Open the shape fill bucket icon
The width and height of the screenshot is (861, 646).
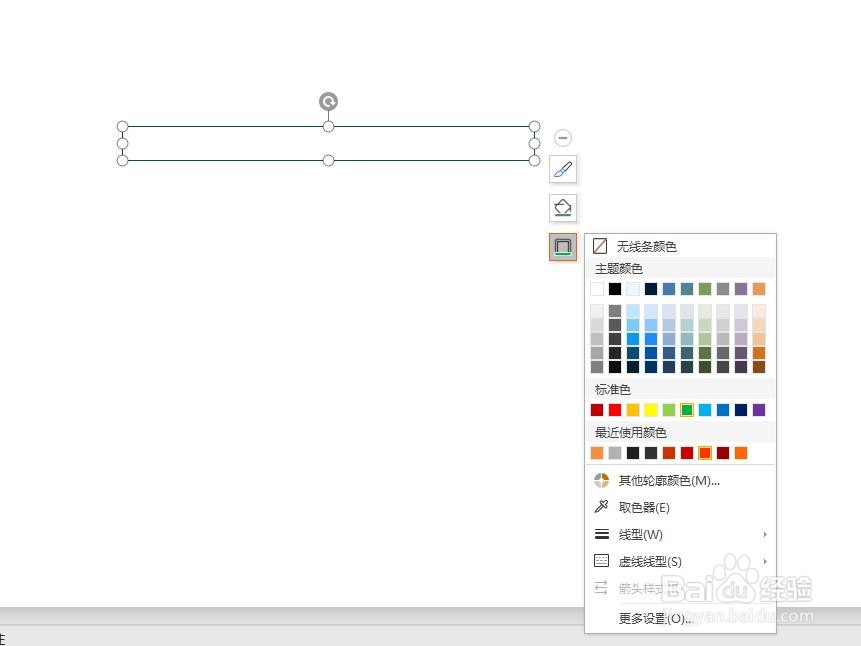pyautogui.click(x=563, y=208)
